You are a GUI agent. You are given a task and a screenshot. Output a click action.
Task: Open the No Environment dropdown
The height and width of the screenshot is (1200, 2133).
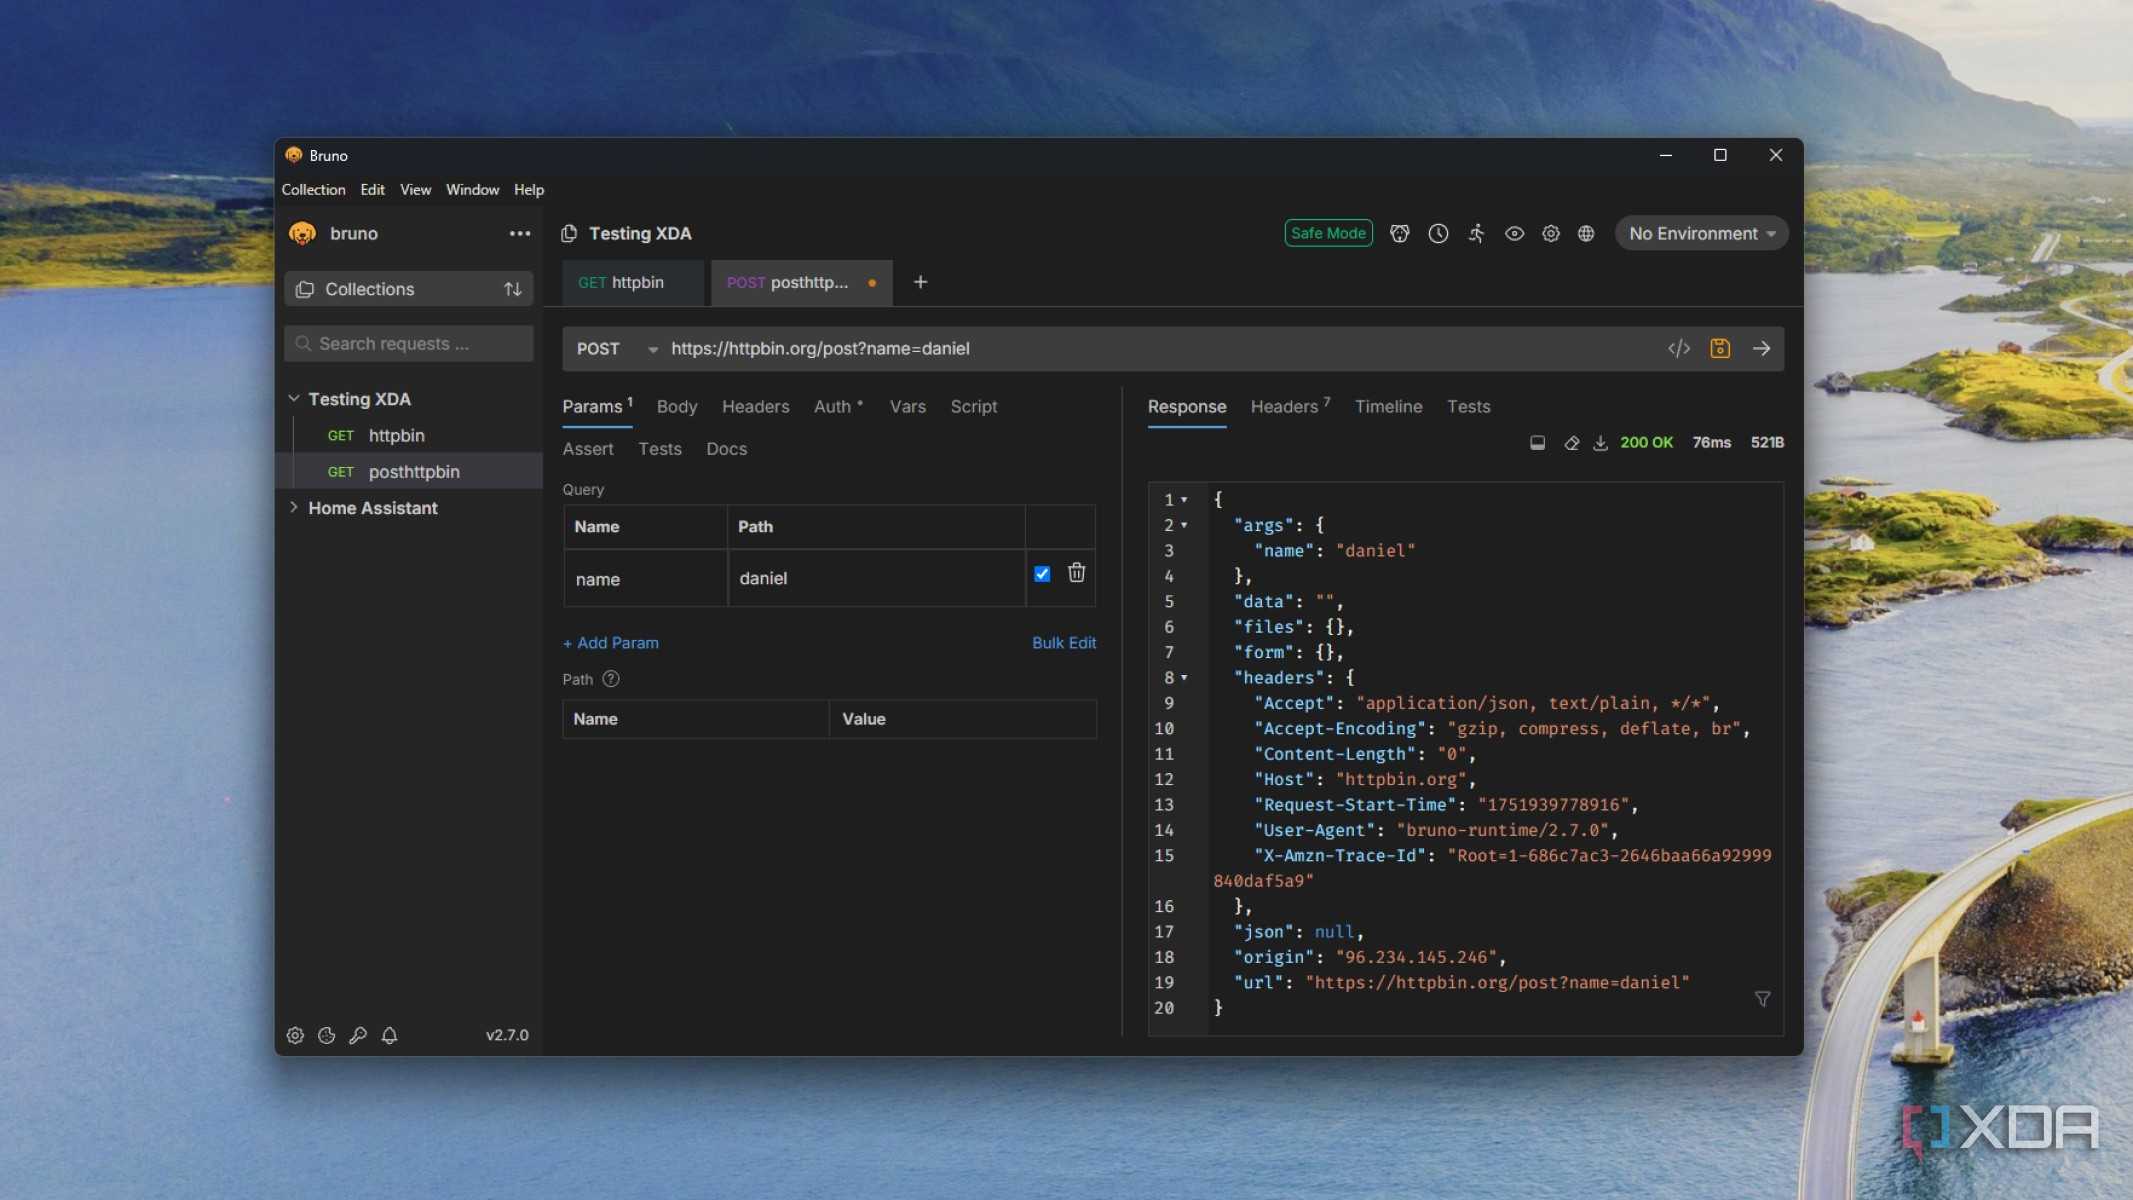[1702, 233]
